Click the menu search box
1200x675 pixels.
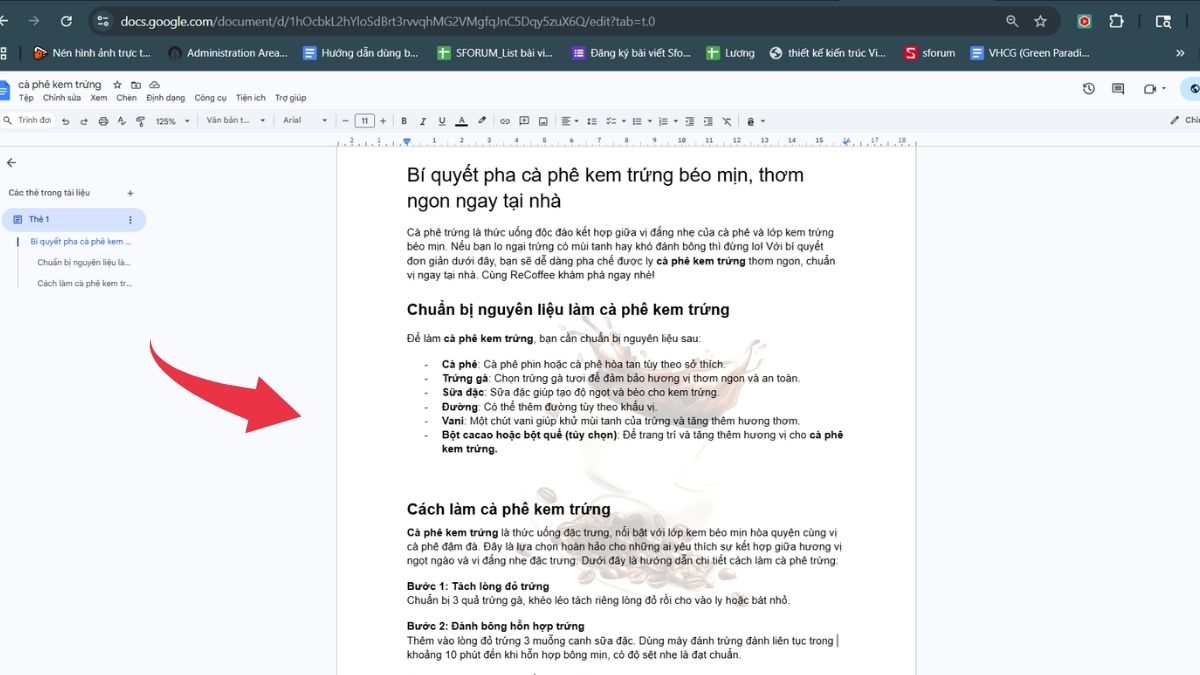point(27,120)
